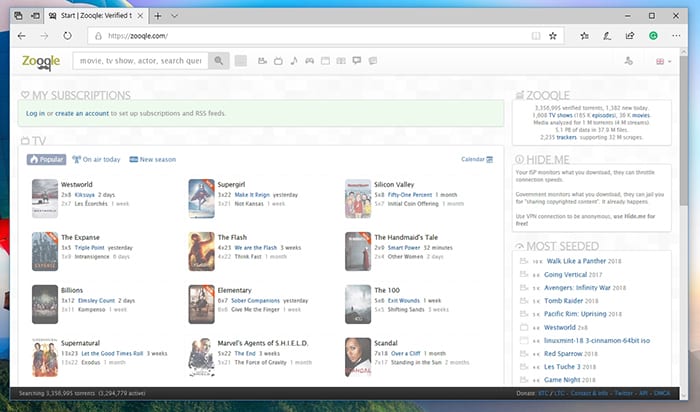700x412 pixels.
Task: Open the TV shows link in Zooqle stats
Action: point(560,115)
